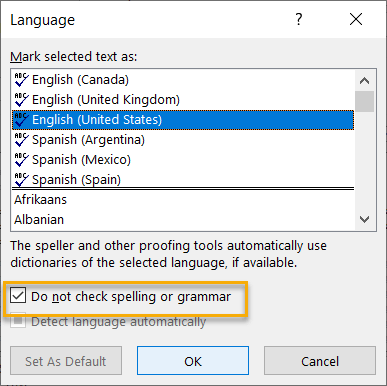Click the language list scroll down arrow
This screenshot has width=387, height=386.
365,219
